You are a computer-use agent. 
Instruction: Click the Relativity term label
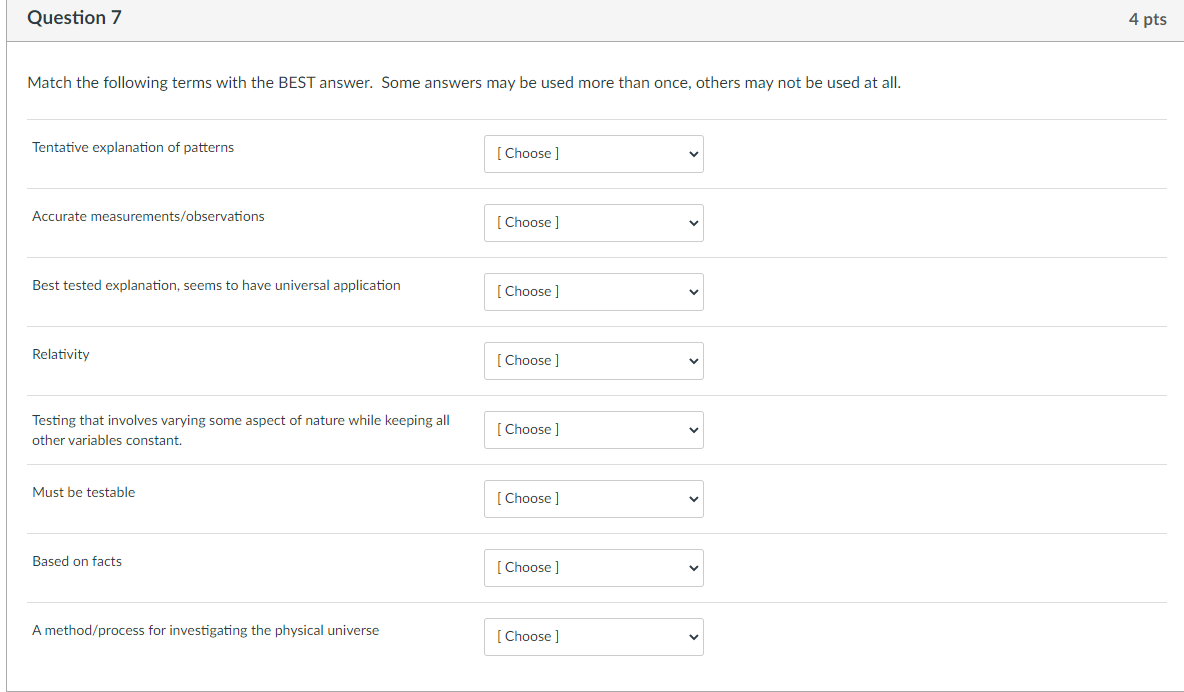(x=60, y=354)
